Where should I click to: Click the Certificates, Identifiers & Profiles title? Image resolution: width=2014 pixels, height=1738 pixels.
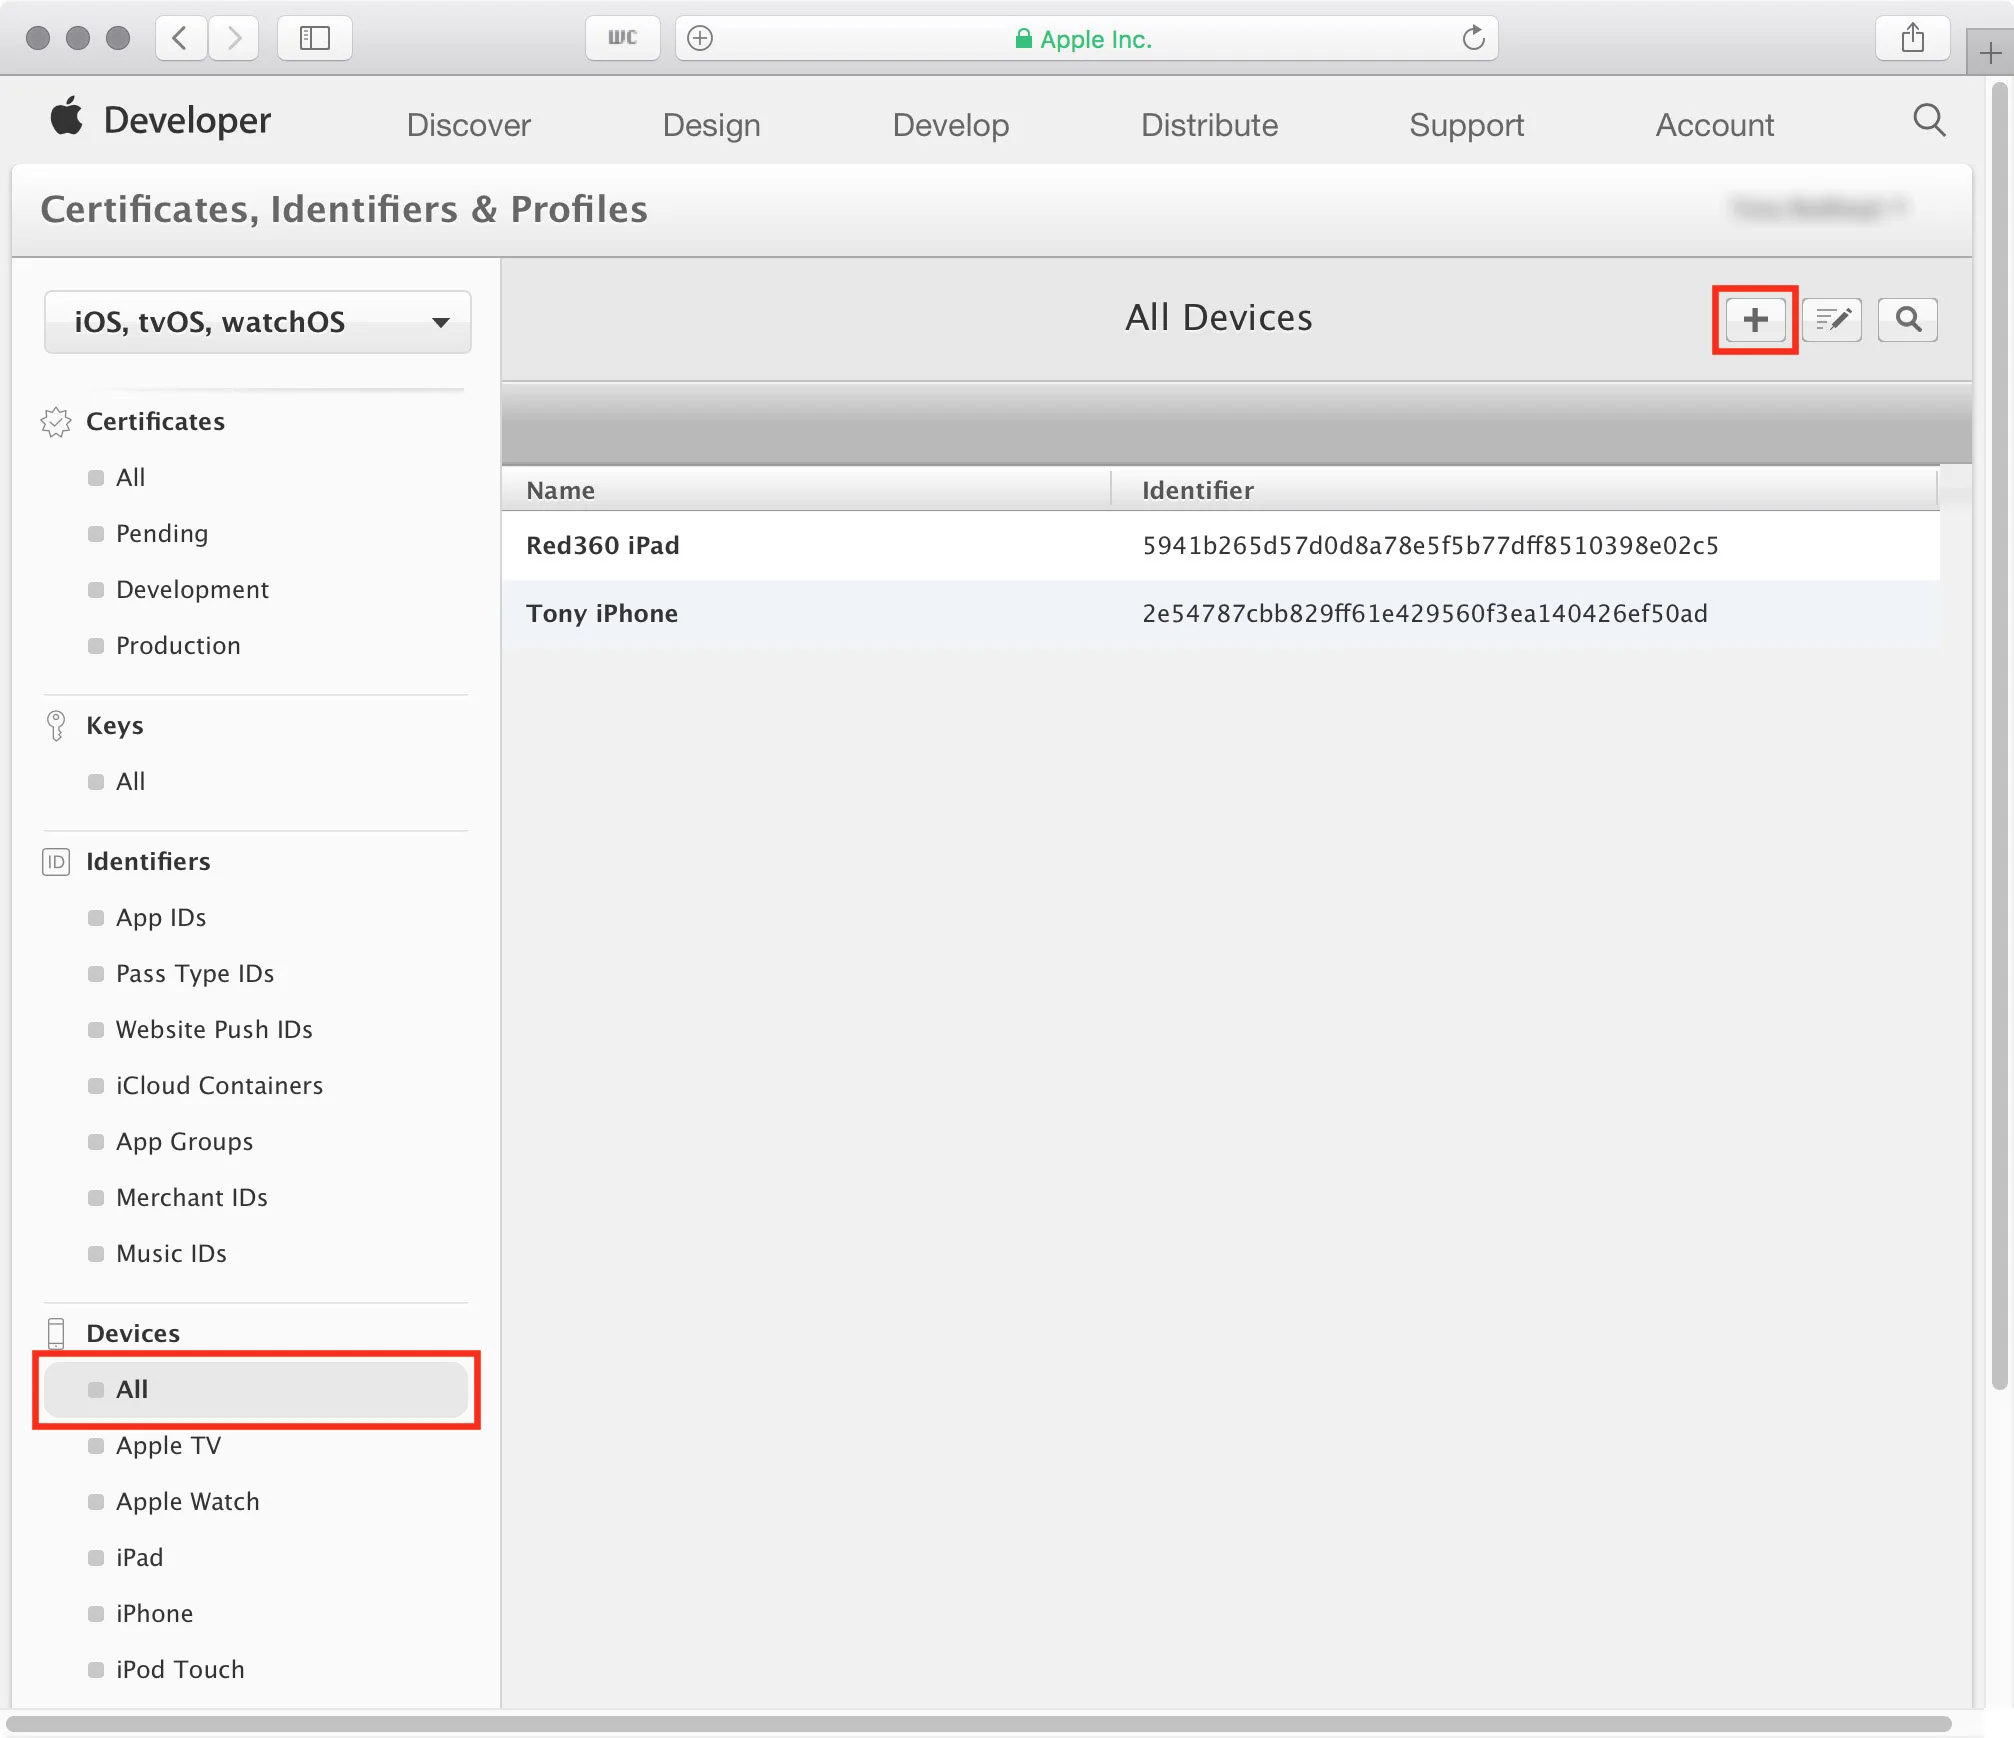(344, 209)
